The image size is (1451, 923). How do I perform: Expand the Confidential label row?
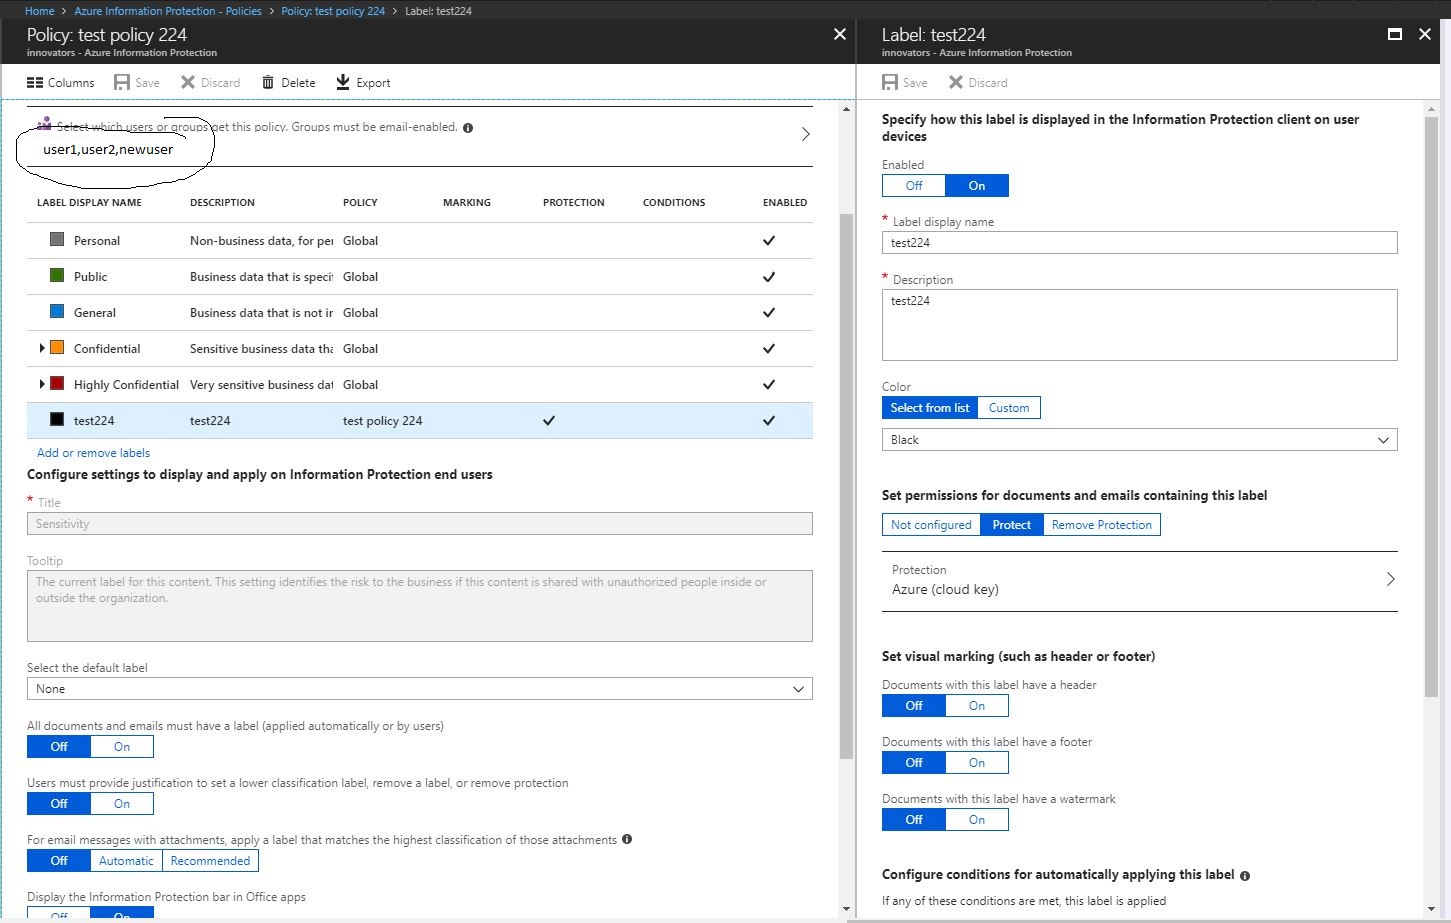coord(41,348)
